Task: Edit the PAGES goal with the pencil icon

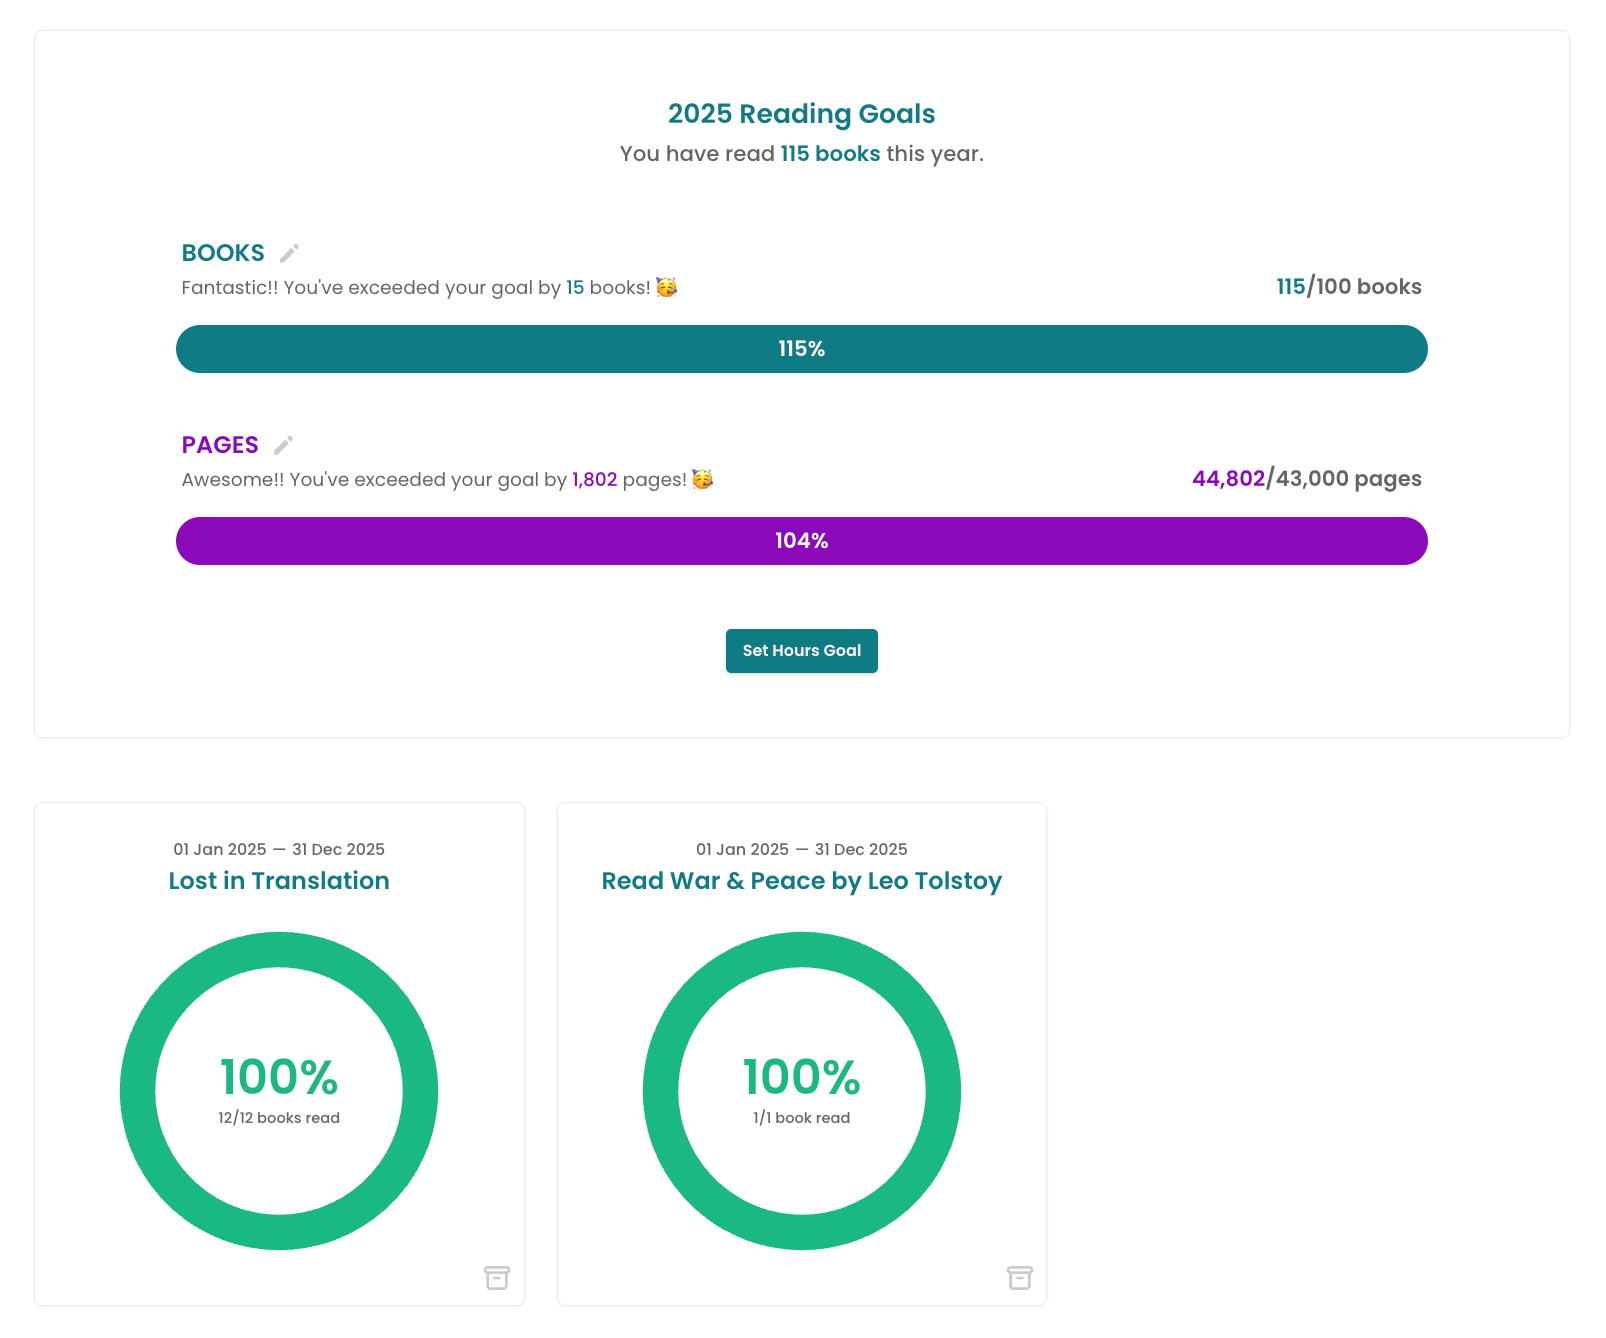Action: point(283,445)
